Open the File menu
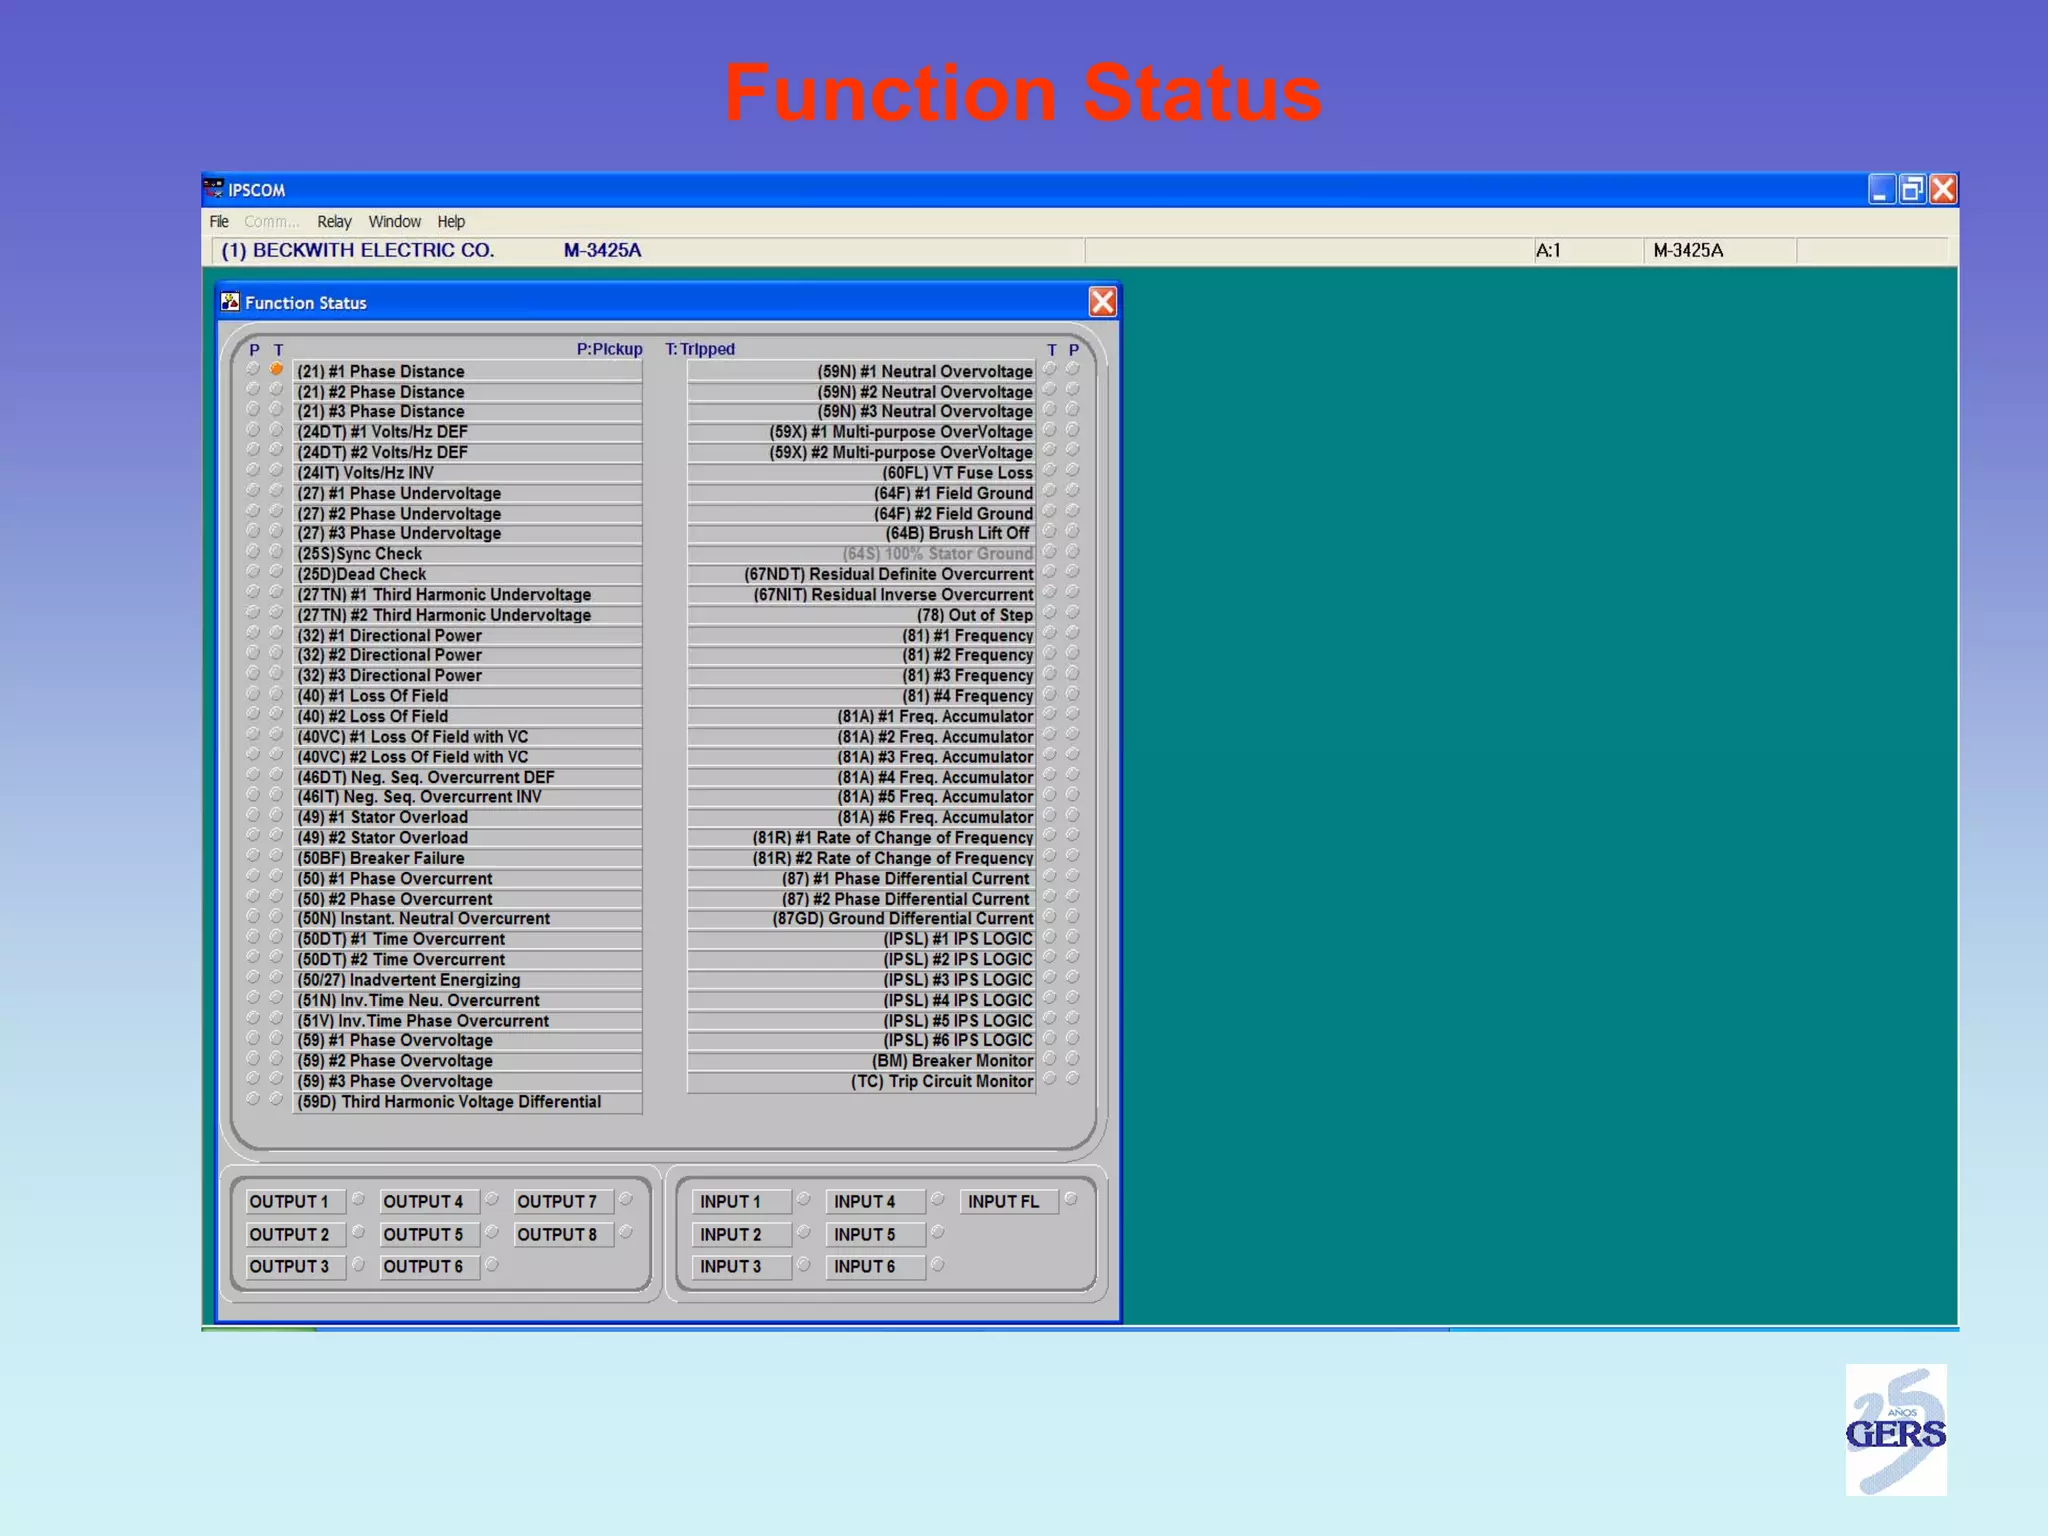The width and height of the screenshot is (2048, 1536). click(x=219, y=222)
